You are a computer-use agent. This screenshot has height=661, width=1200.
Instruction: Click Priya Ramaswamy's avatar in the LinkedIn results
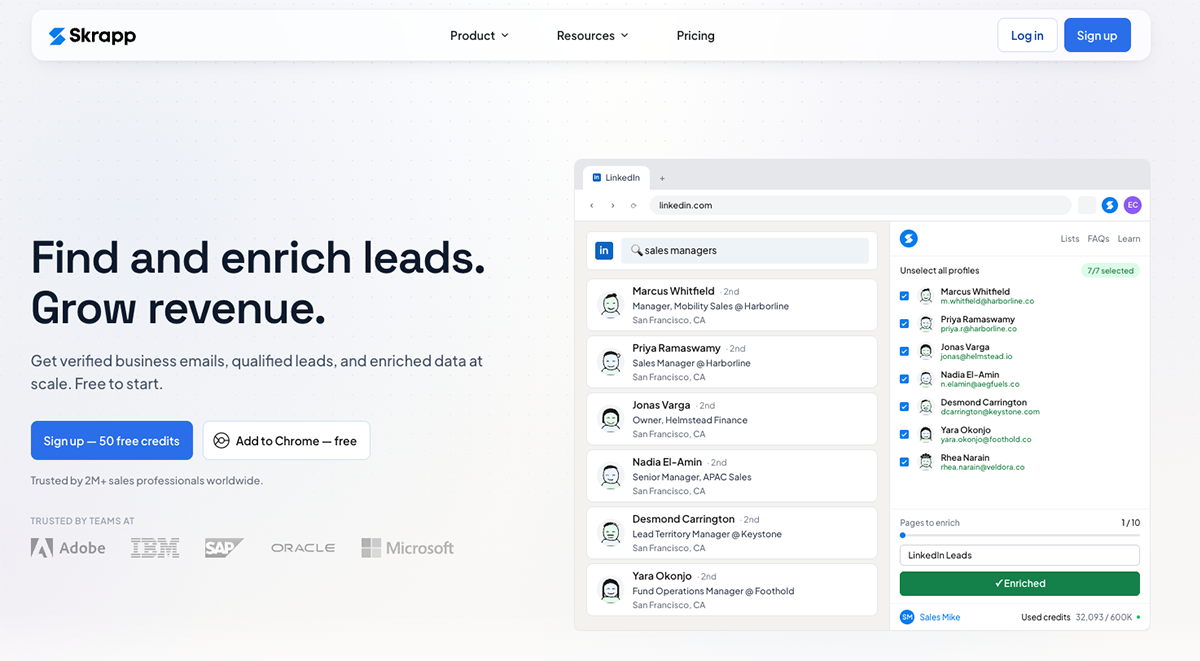point(610,362)
